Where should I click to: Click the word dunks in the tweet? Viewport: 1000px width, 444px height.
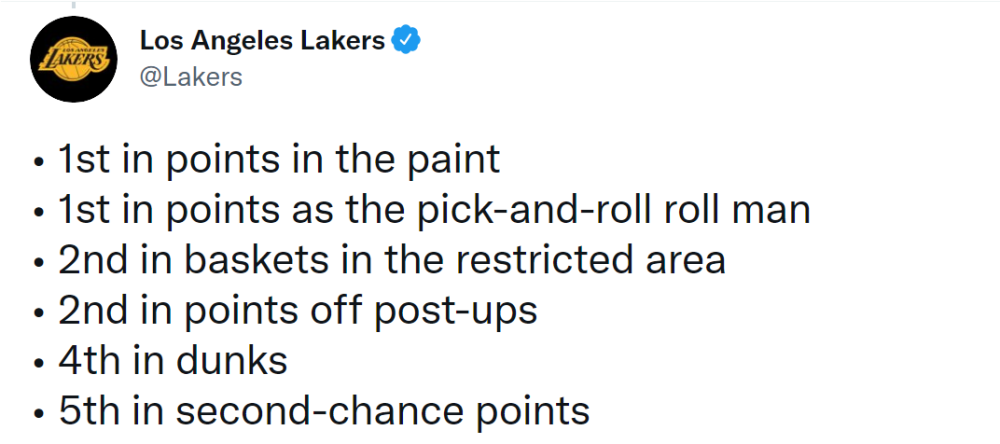232,360
